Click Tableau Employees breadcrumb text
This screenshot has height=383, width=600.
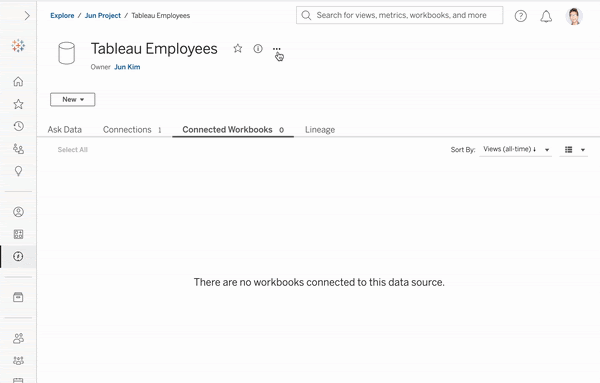pyautogui.click(x=161, y=16)
